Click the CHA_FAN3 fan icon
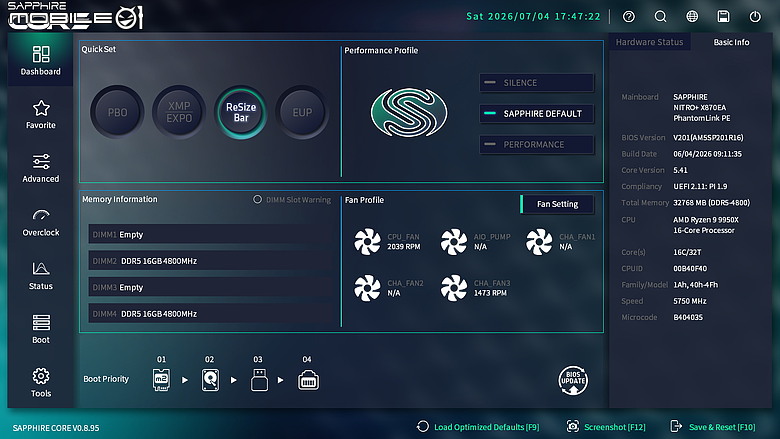 [454, 288]
